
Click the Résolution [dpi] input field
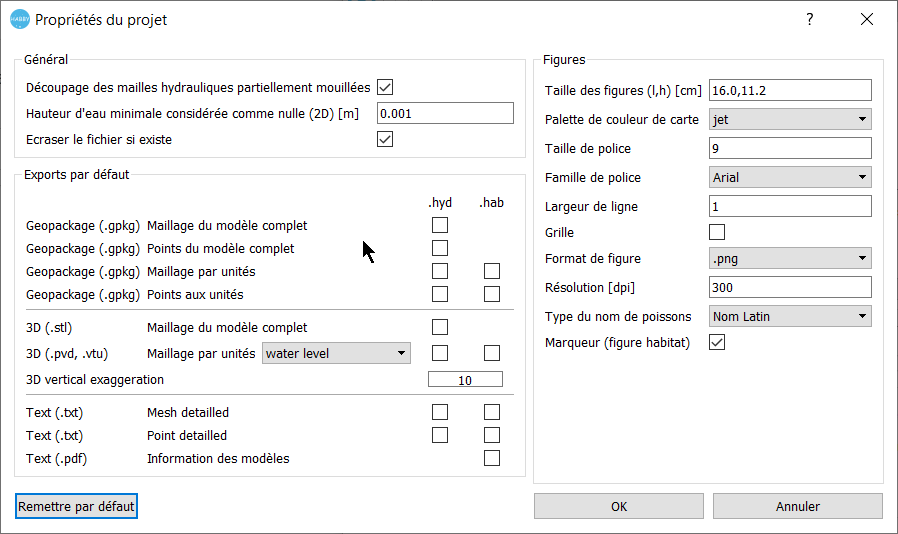click(x=790, y=288)
